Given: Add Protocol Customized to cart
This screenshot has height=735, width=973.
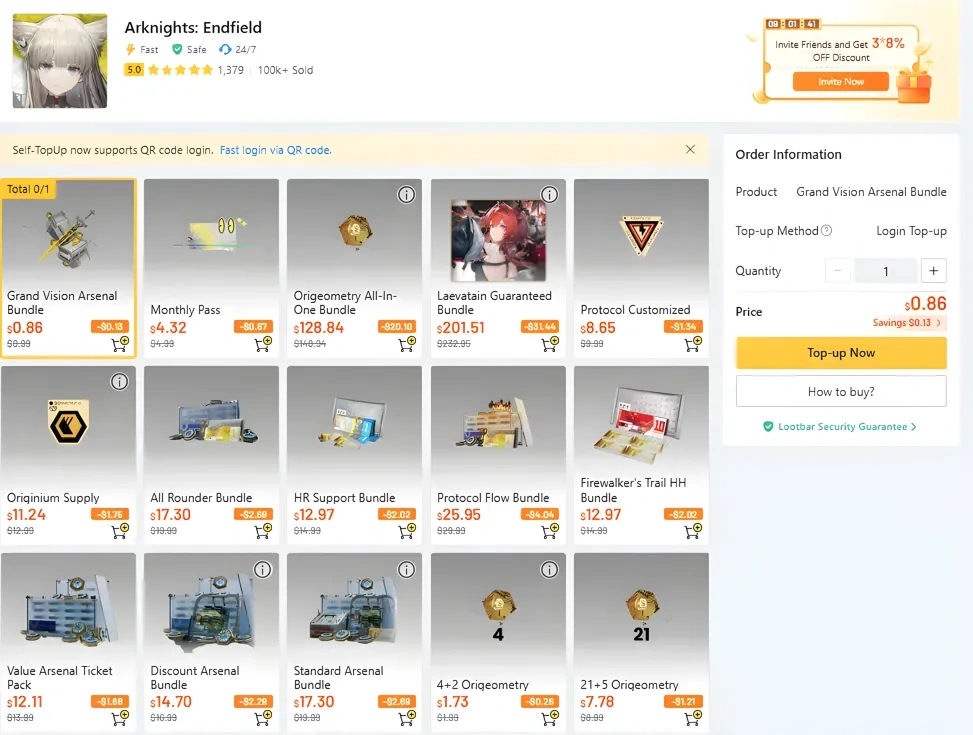Looking at the screenshot, I should (x=693, y=345).
